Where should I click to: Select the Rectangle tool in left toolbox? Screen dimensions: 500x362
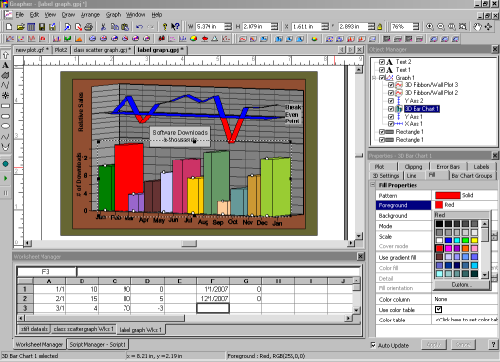[5, 106]
